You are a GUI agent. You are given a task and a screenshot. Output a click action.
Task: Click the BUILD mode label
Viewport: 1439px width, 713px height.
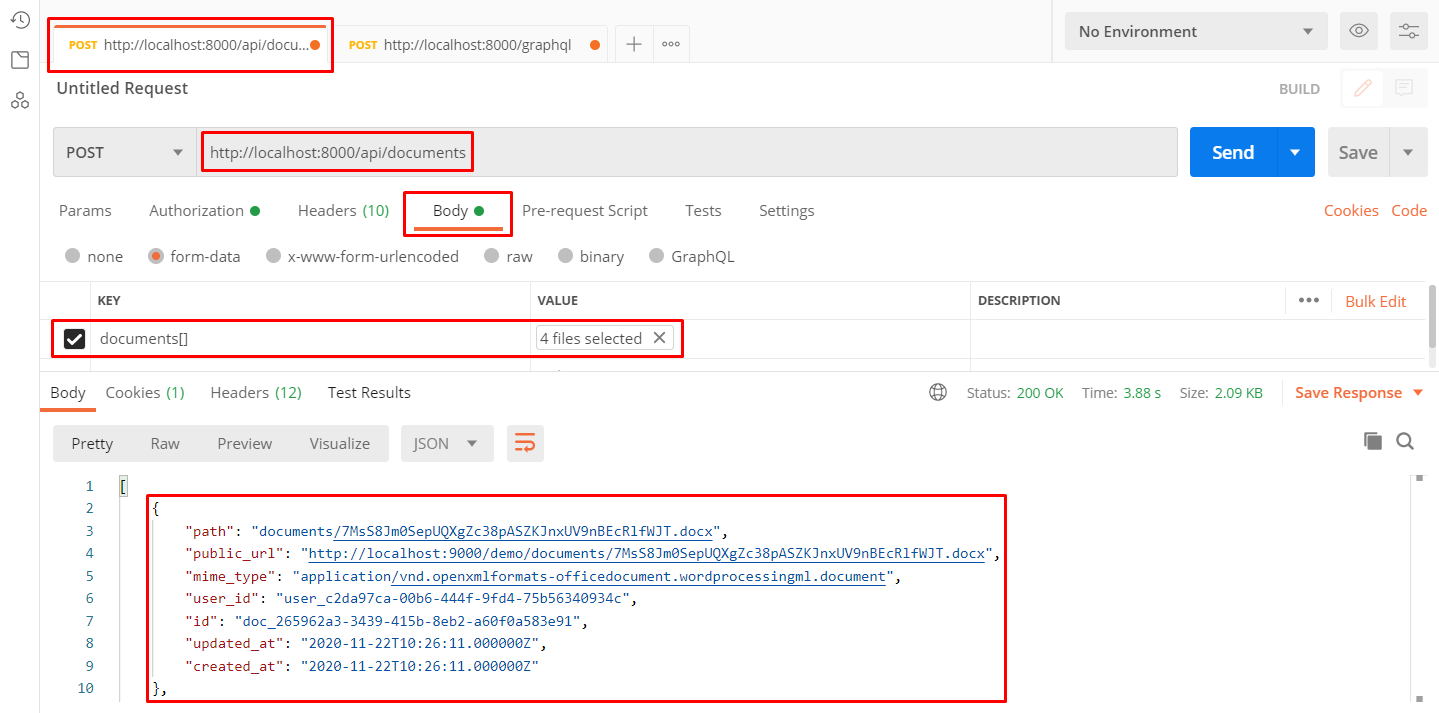pyautogui.click(x=1299, y=89)
